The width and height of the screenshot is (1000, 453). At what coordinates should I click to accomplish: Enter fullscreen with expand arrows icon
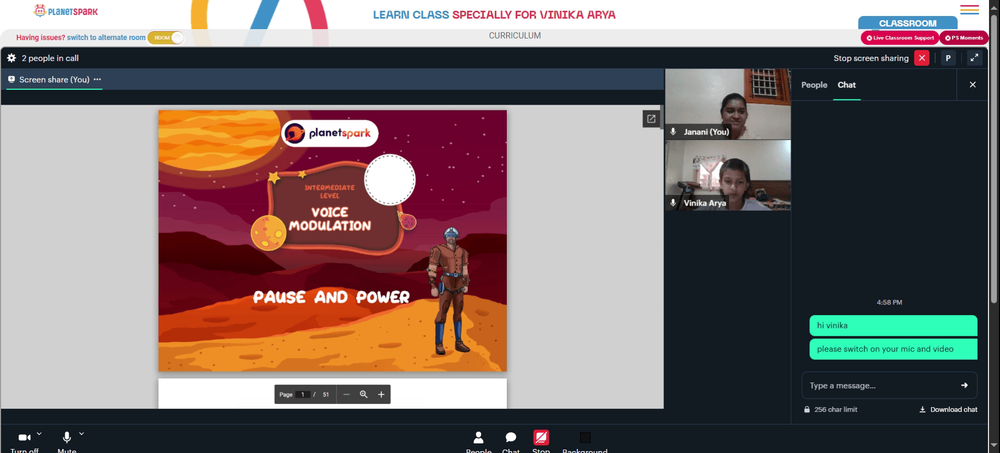(x=974, y=58)
